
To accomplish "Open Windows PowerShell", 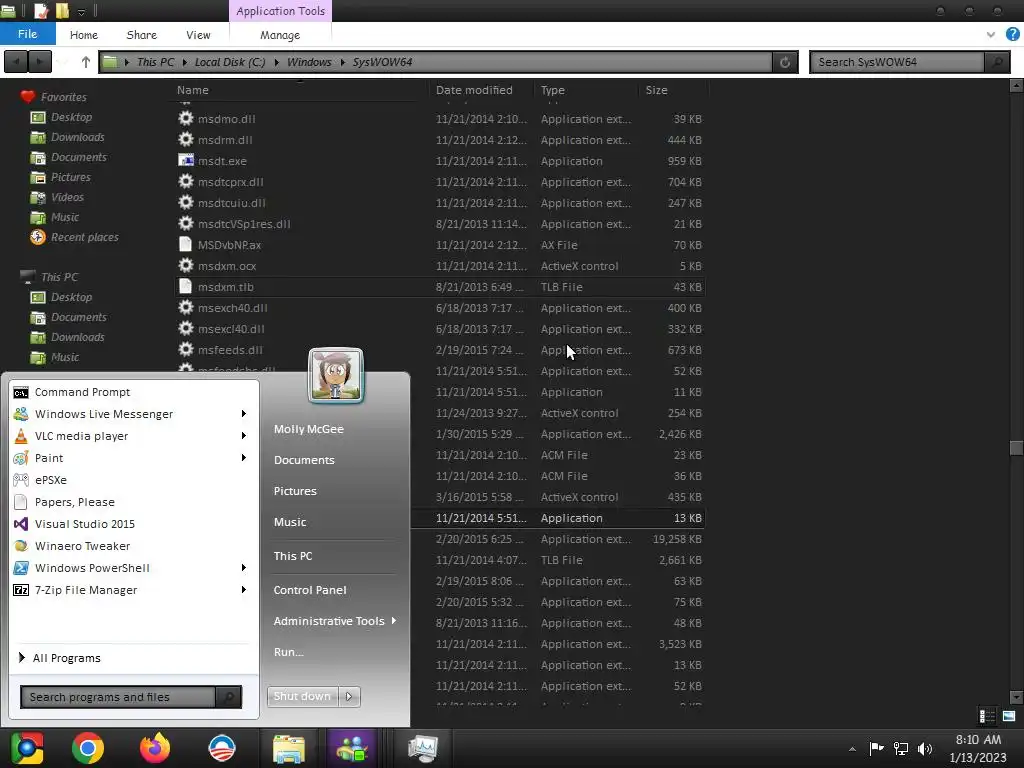I will click(92, 568).
